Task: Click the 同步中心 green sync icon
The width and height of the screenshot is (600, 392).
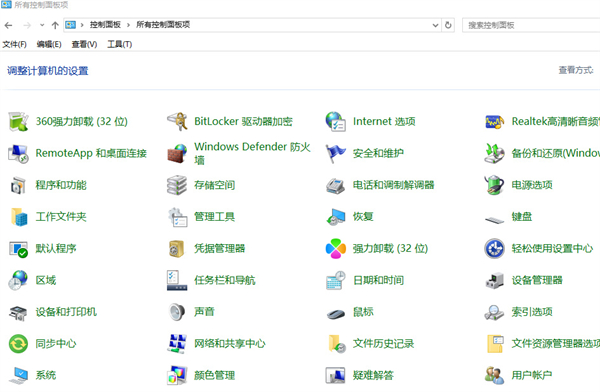Action: pos(18,344)
